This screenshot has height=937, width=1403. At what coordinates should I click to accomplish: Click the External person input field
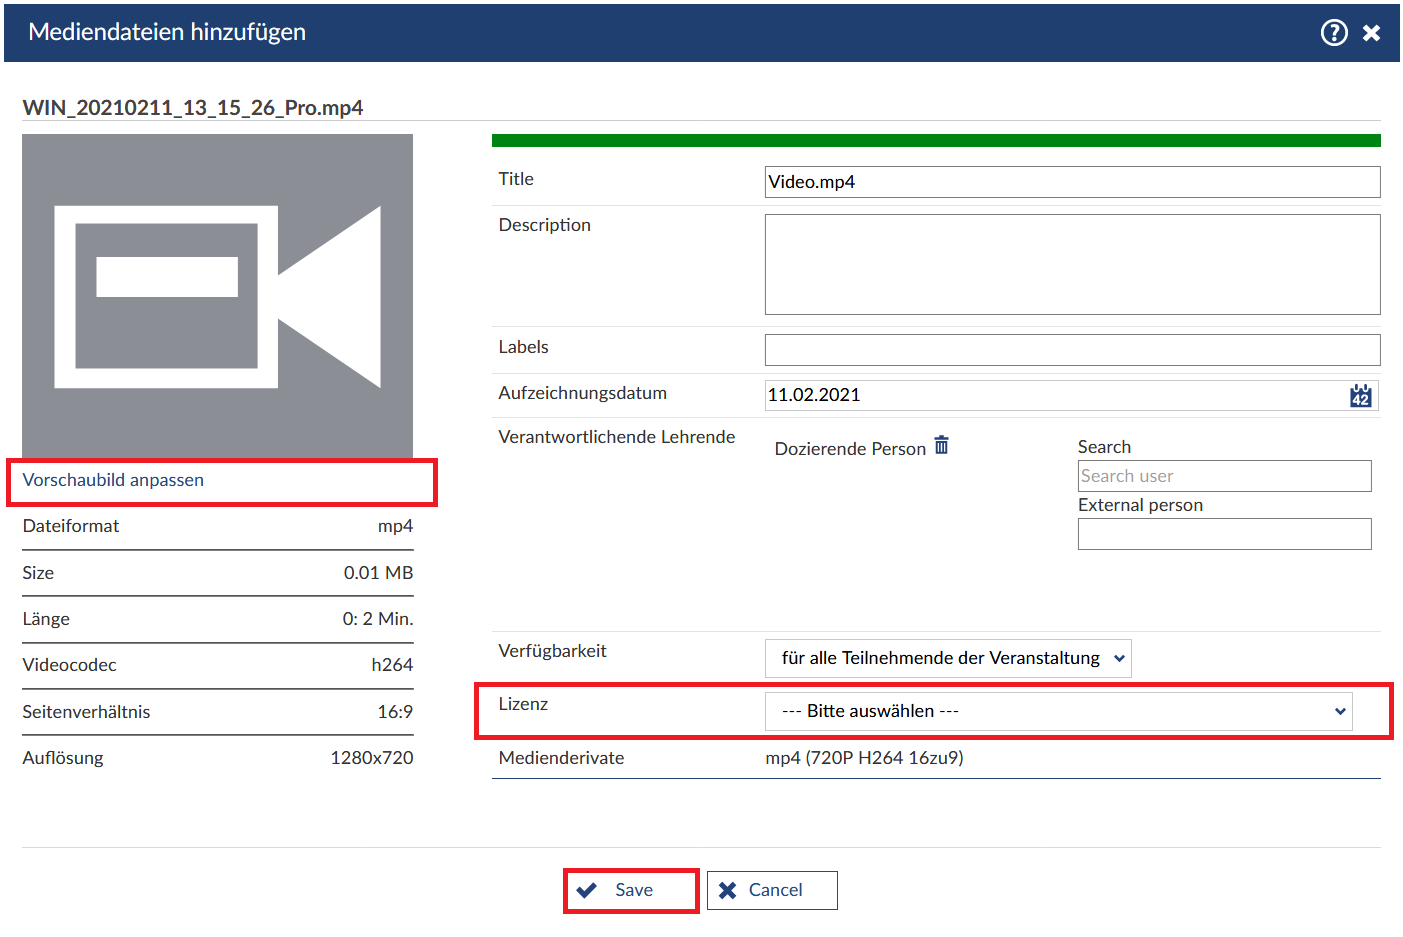click(x=1223, y=534)
